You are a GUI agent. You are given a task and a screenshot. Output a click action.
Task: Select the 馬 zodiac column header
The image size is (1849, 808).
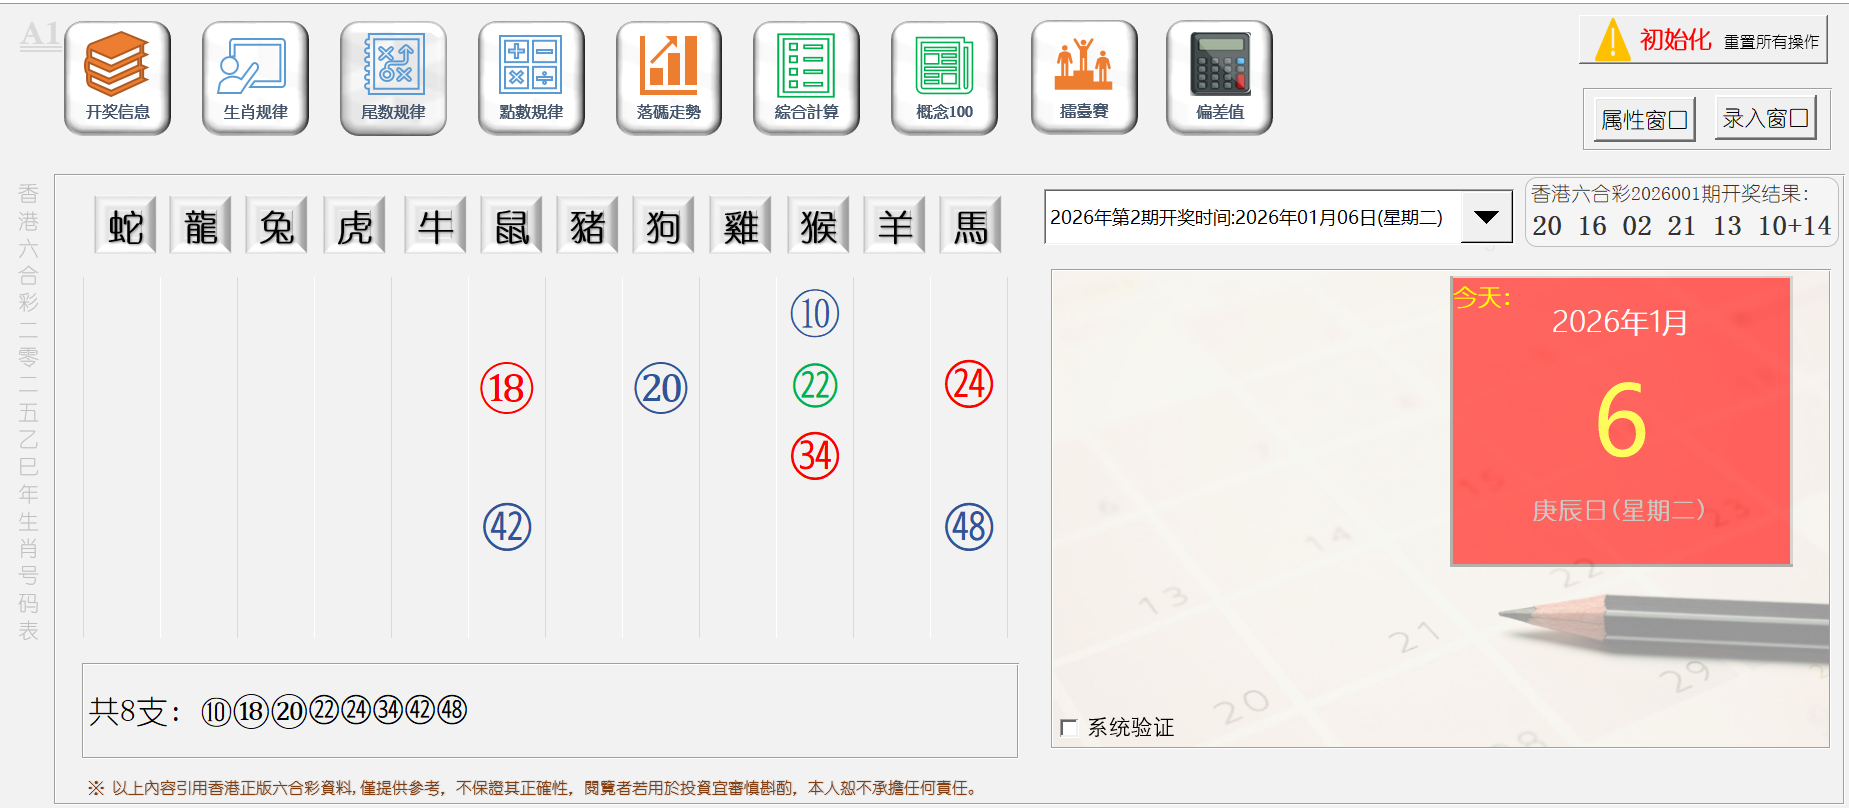tap(970, 226)
